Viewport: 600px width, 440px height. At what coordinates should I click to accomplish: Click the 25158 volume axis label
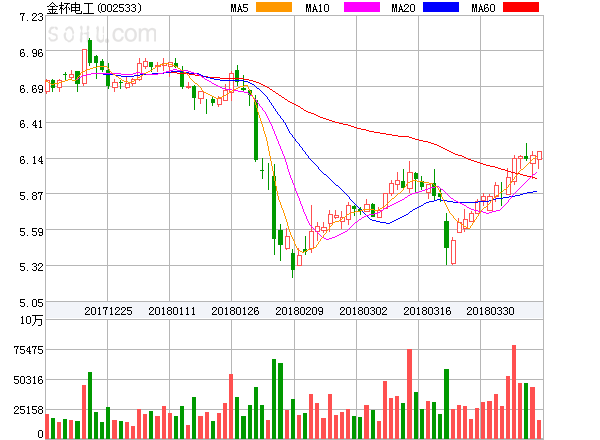(29, 410)
